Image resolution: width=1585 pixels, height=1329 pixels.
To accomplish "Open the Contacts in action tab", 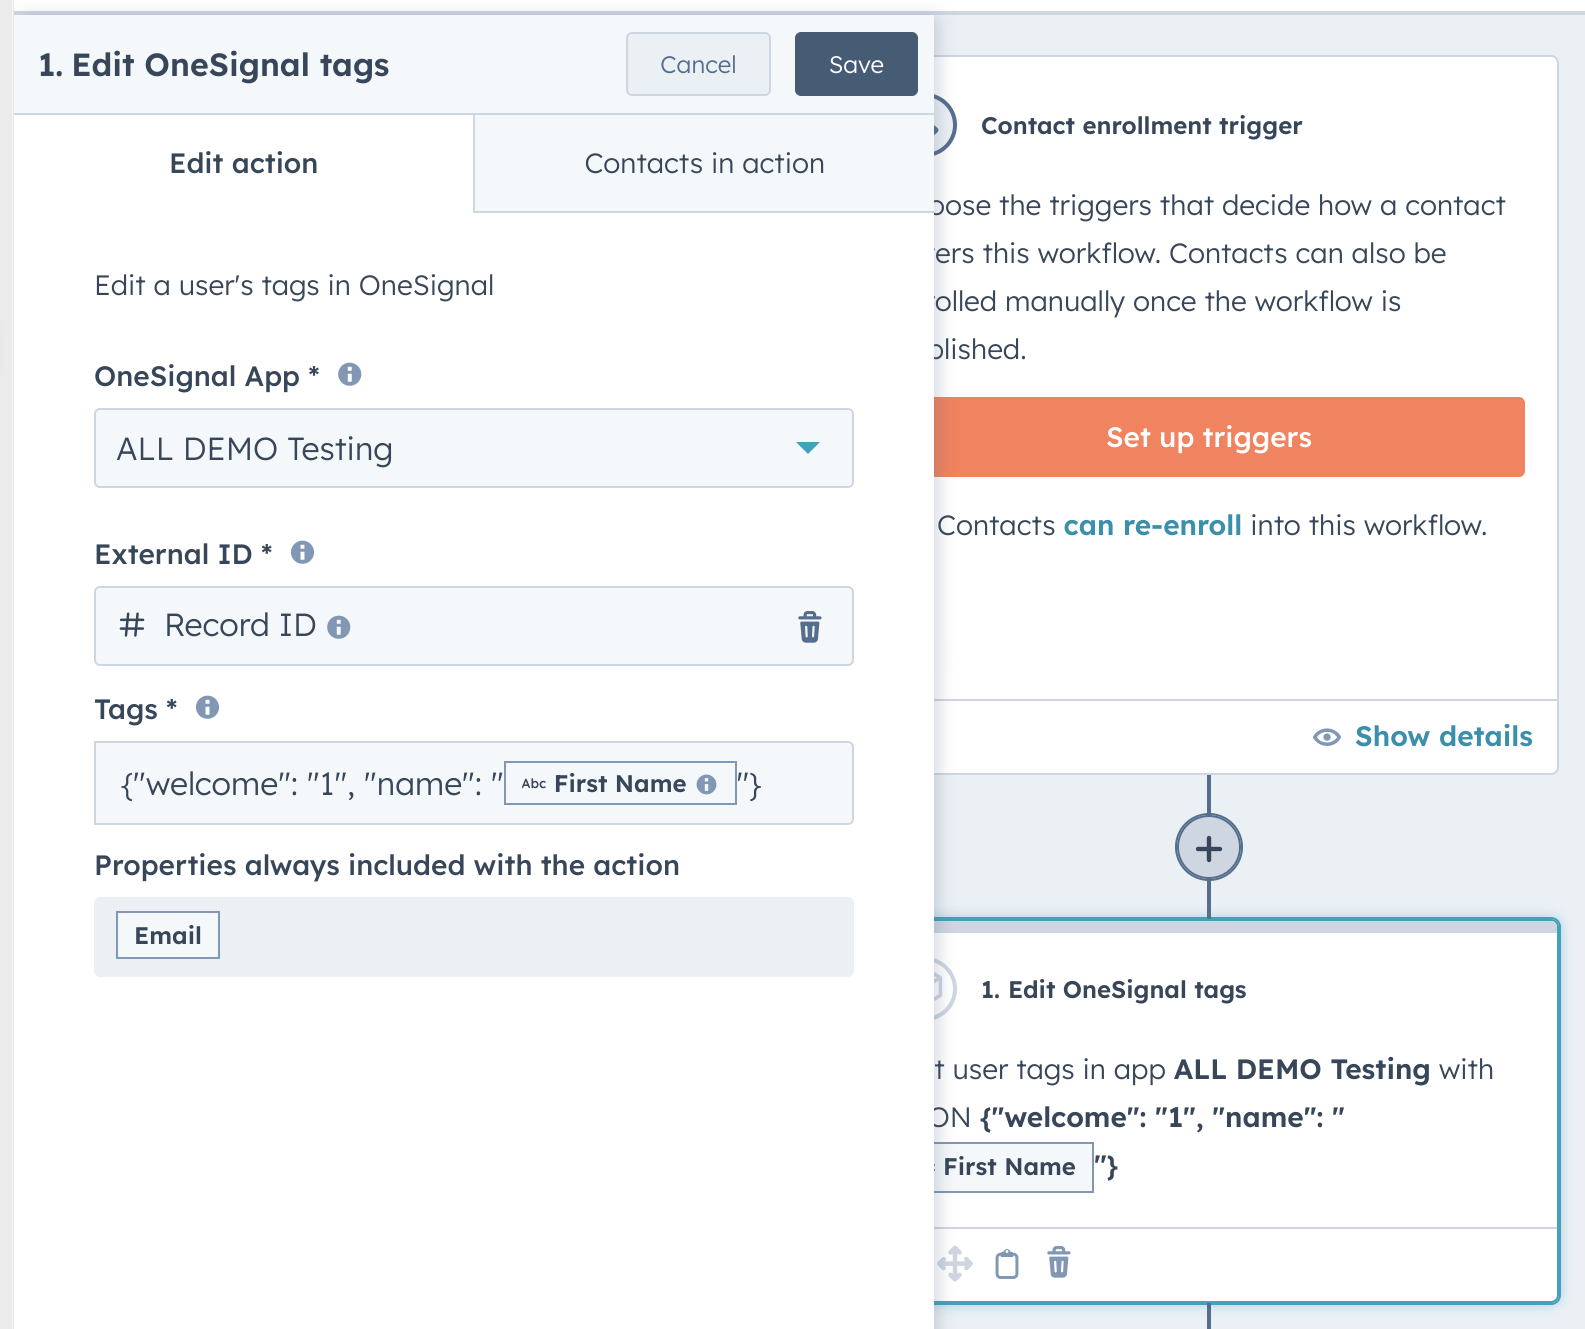I will 704,163.
